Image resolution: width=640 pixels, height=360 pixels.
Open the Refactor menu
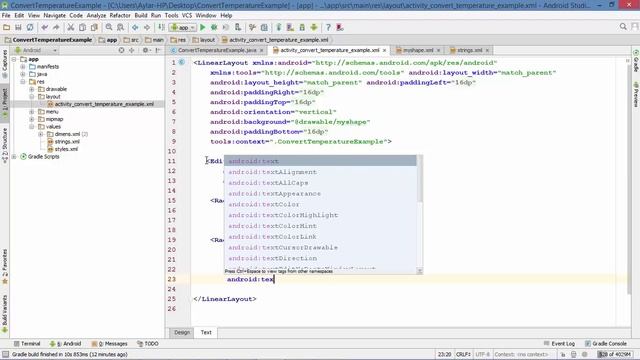[120, 16]
